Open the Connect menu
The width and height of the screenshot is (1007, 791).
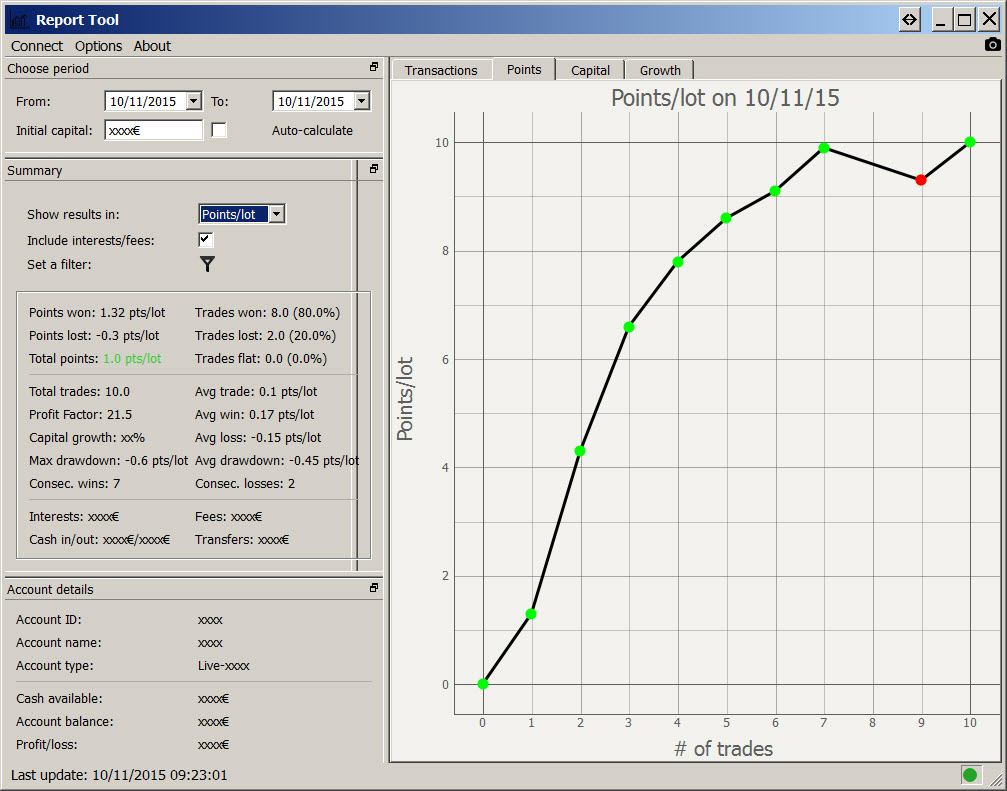(x=37, y=46)
